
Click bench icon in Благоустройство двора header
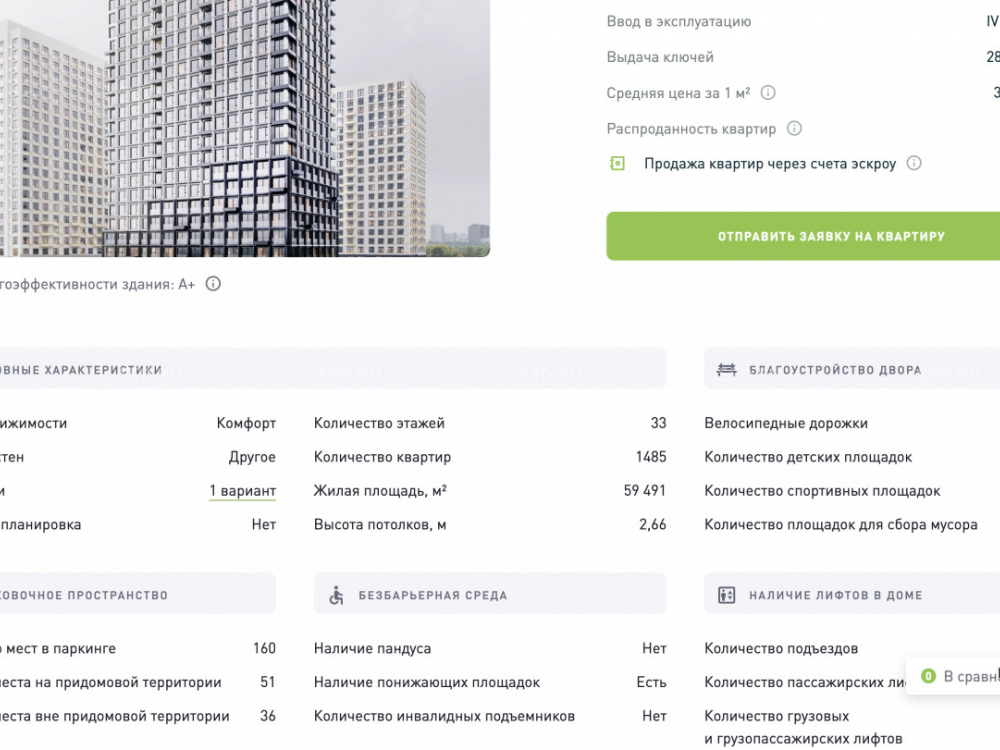click(x=727, y=370)
